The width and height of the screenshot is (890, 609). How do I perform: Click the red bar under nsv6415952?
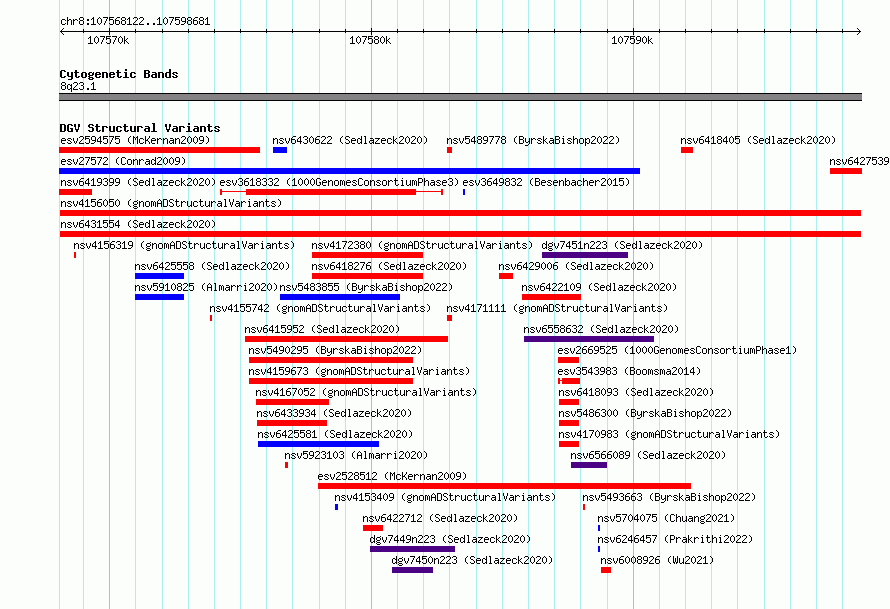click(346, 339)
